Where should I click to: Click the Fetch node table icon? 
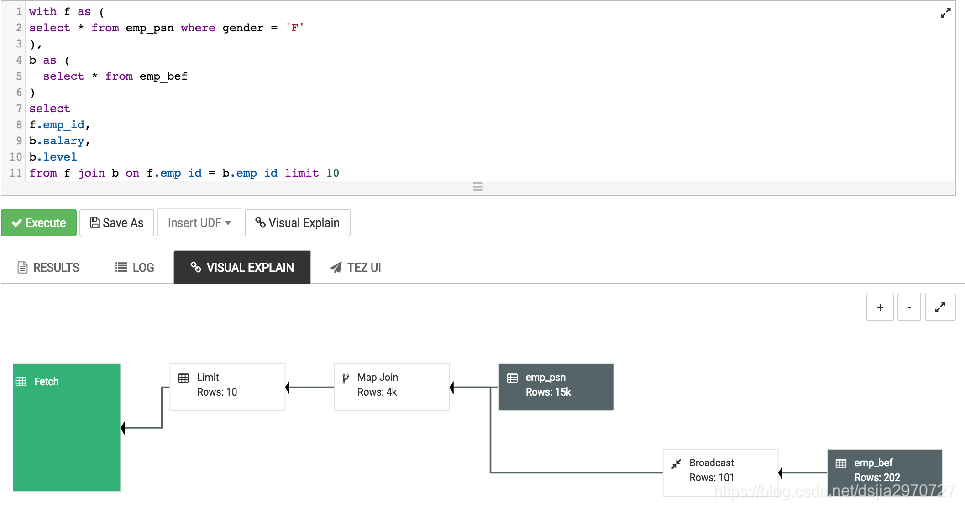click(21, 381)
